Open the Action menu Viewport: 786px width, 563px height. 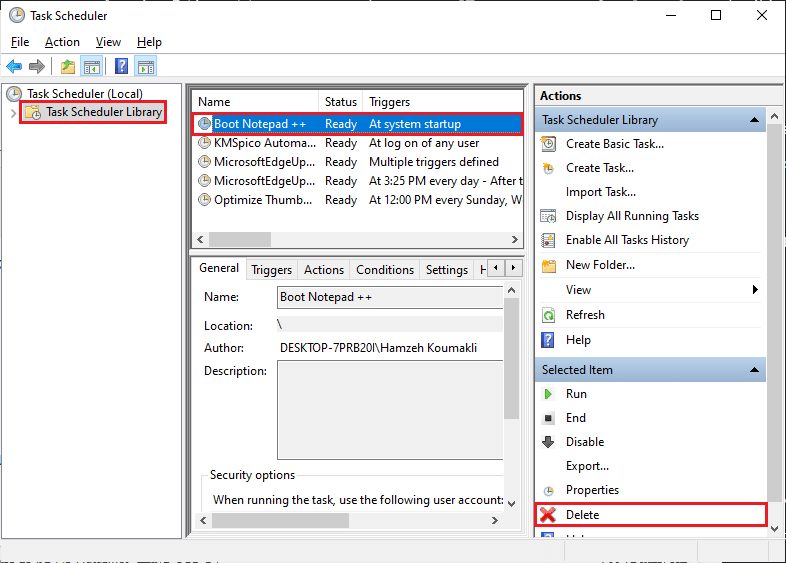(x=62, y=42)
